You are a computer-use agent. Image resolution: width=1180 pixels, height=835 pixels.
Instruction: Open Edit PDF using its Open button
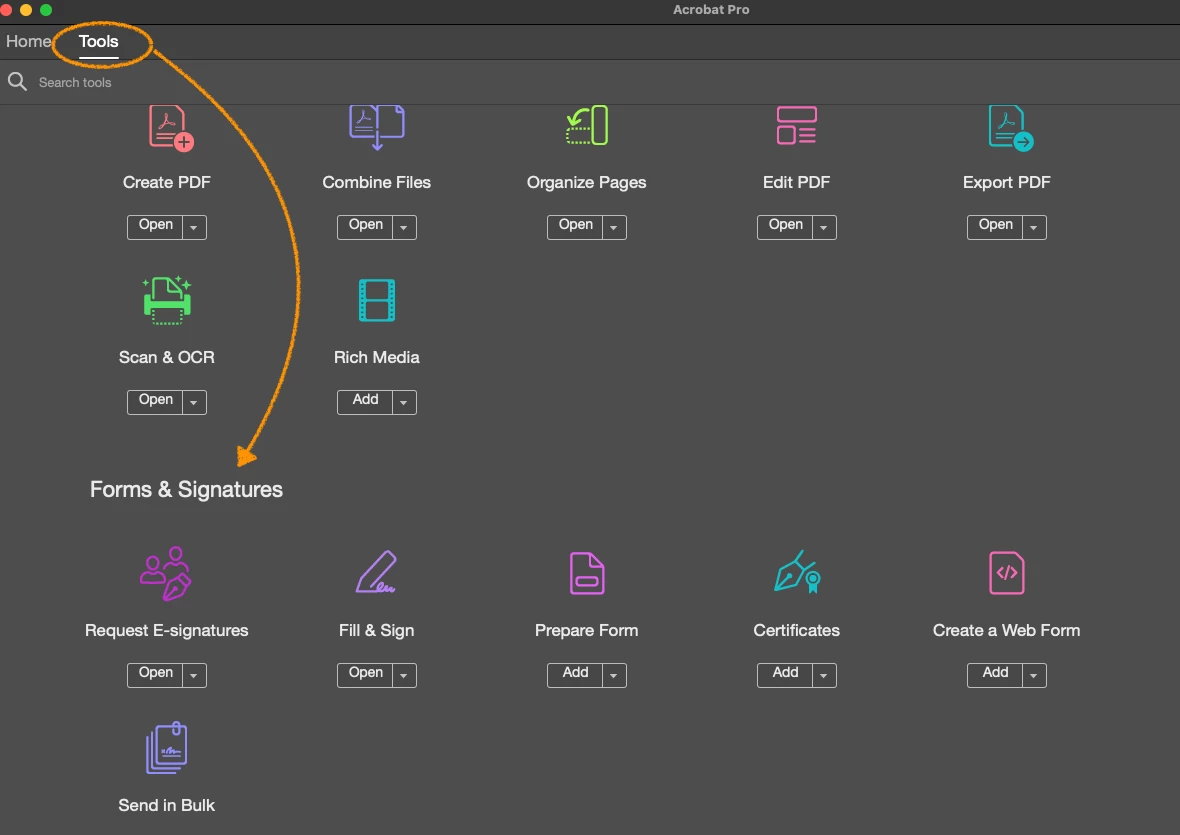(x=785, y=226)
